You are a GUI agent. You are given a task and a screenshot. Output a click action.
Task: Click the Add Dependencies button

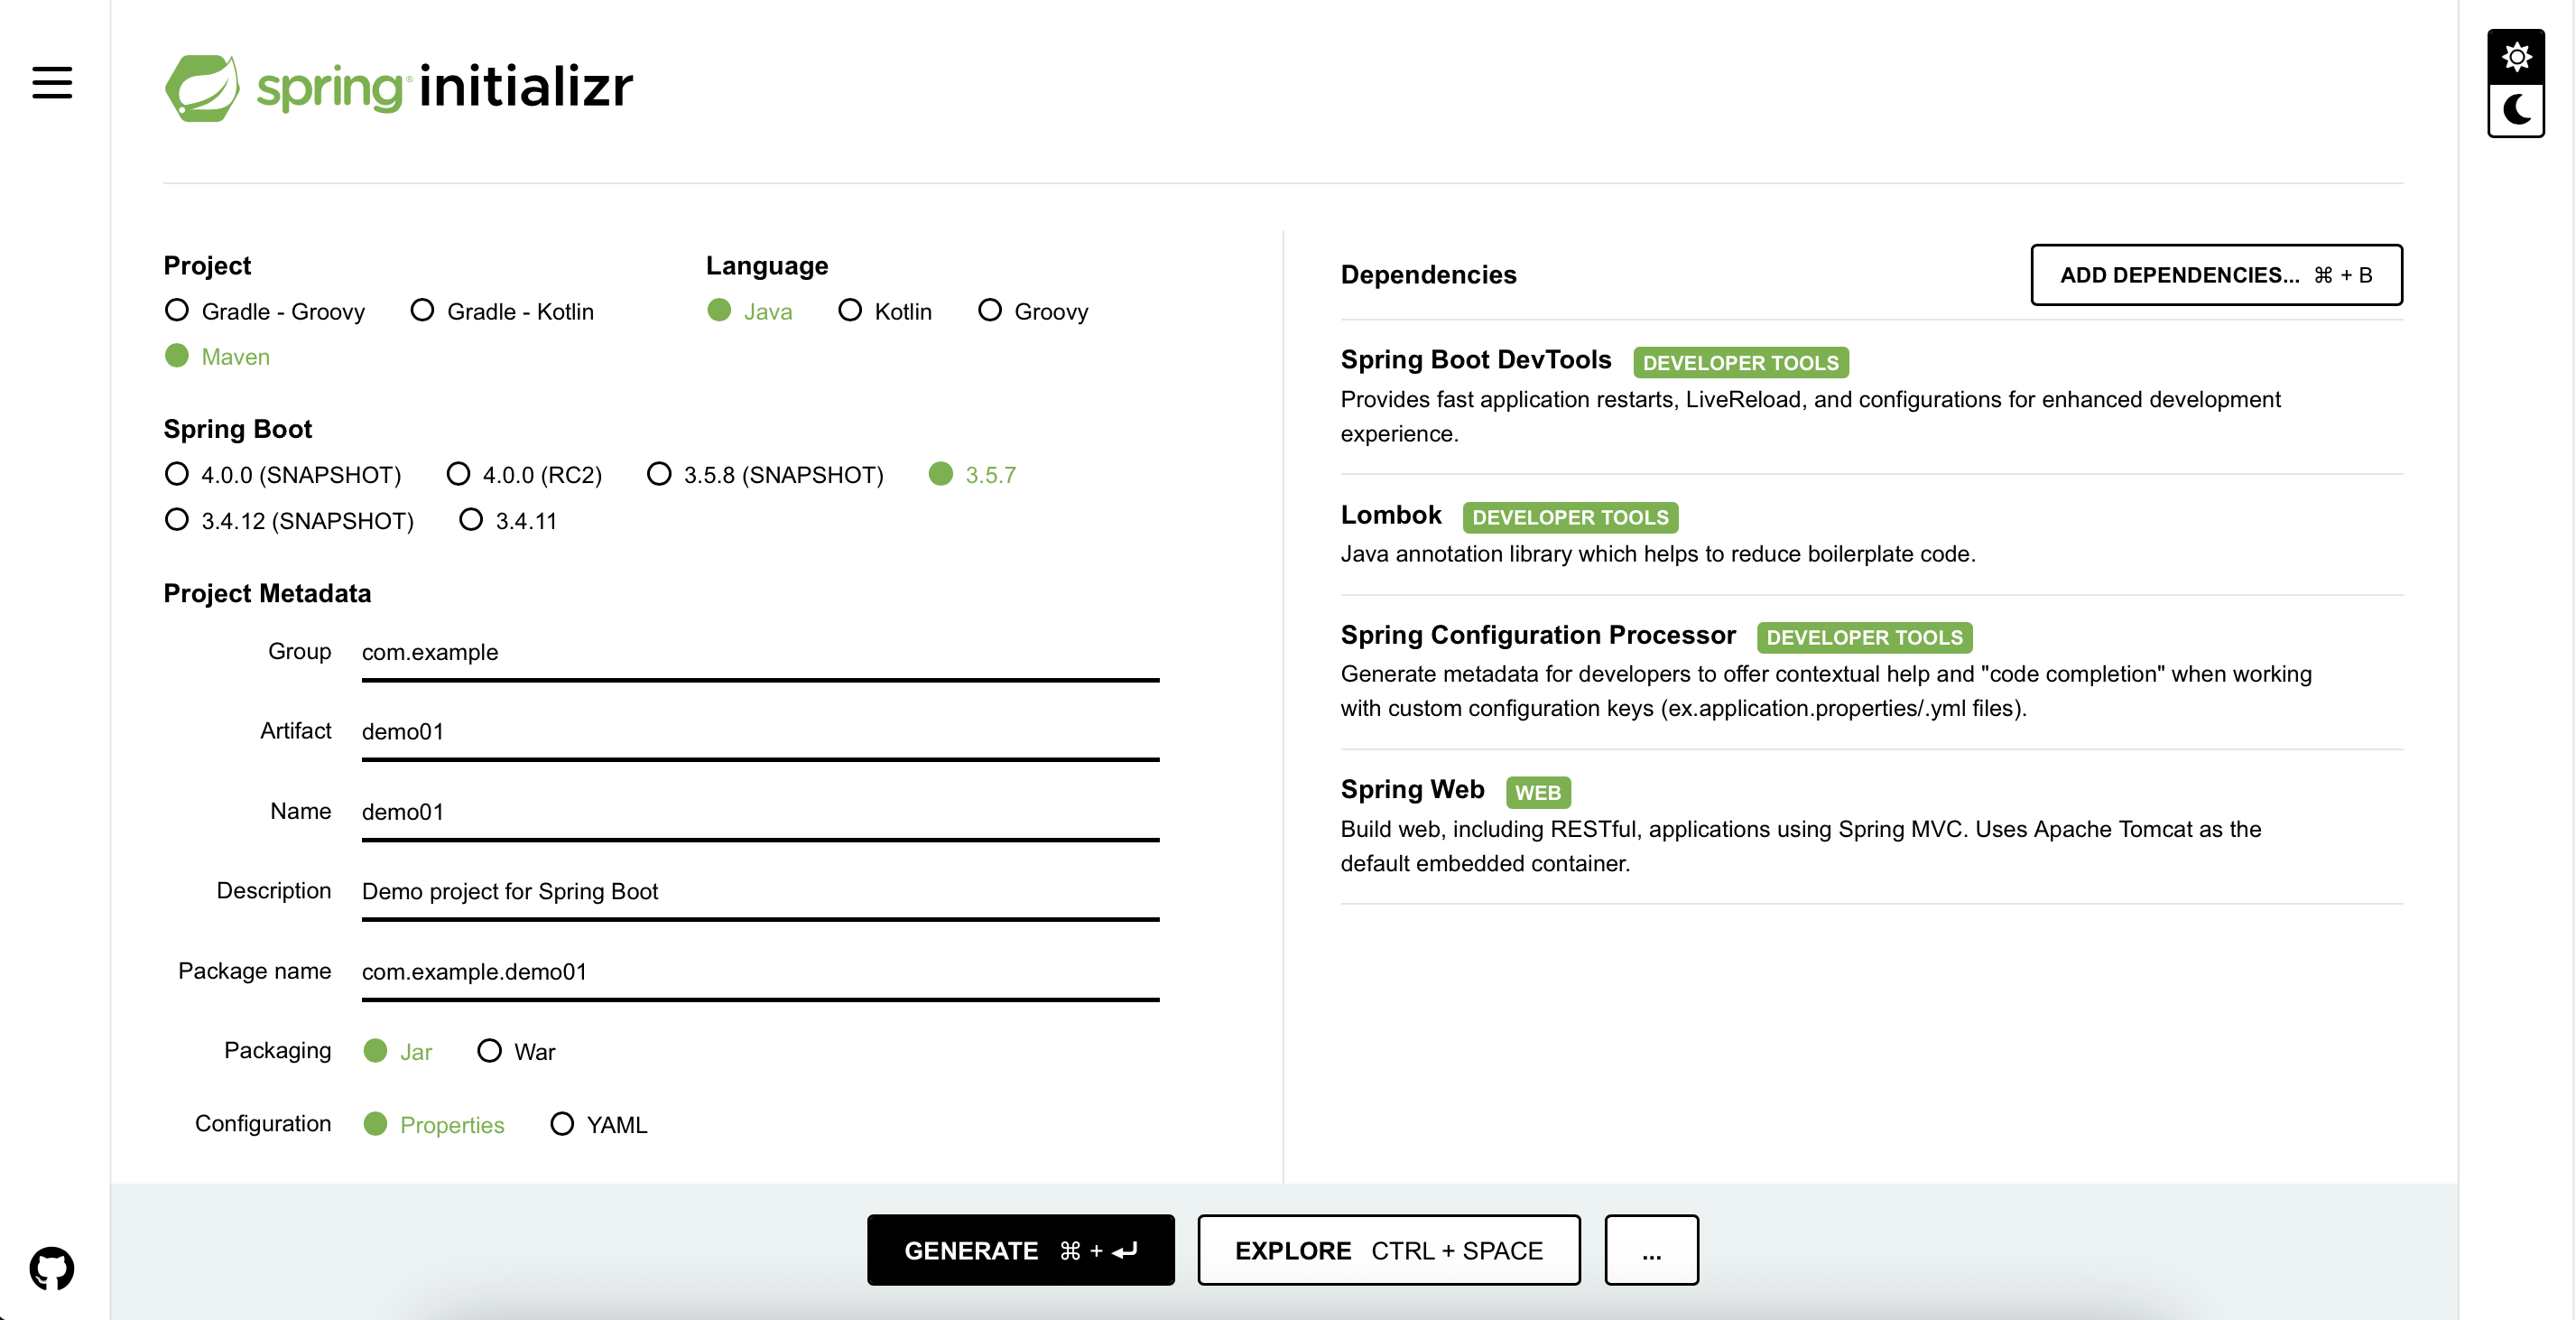pyautogui.click(x=2215, y=275)
